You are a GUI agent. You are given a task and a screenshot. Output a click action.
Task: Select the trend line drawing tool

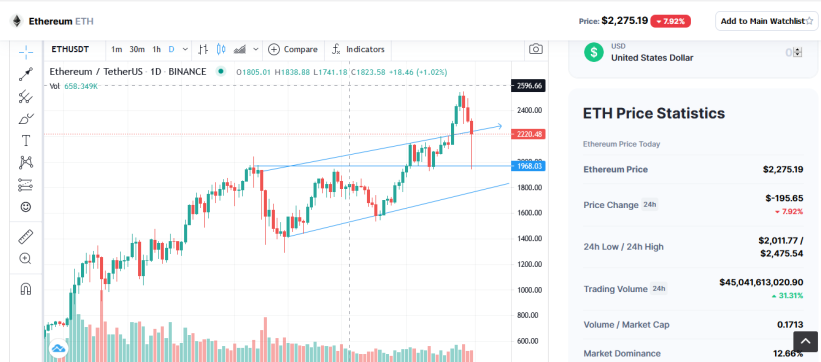(26, 74)
